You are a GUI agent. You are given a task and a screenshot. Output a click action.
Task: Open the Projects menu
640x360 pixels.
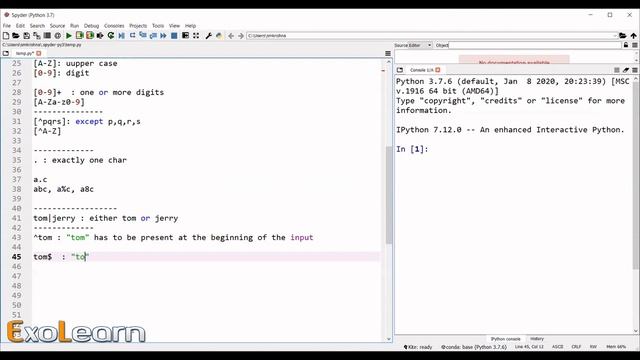(138, 26)
